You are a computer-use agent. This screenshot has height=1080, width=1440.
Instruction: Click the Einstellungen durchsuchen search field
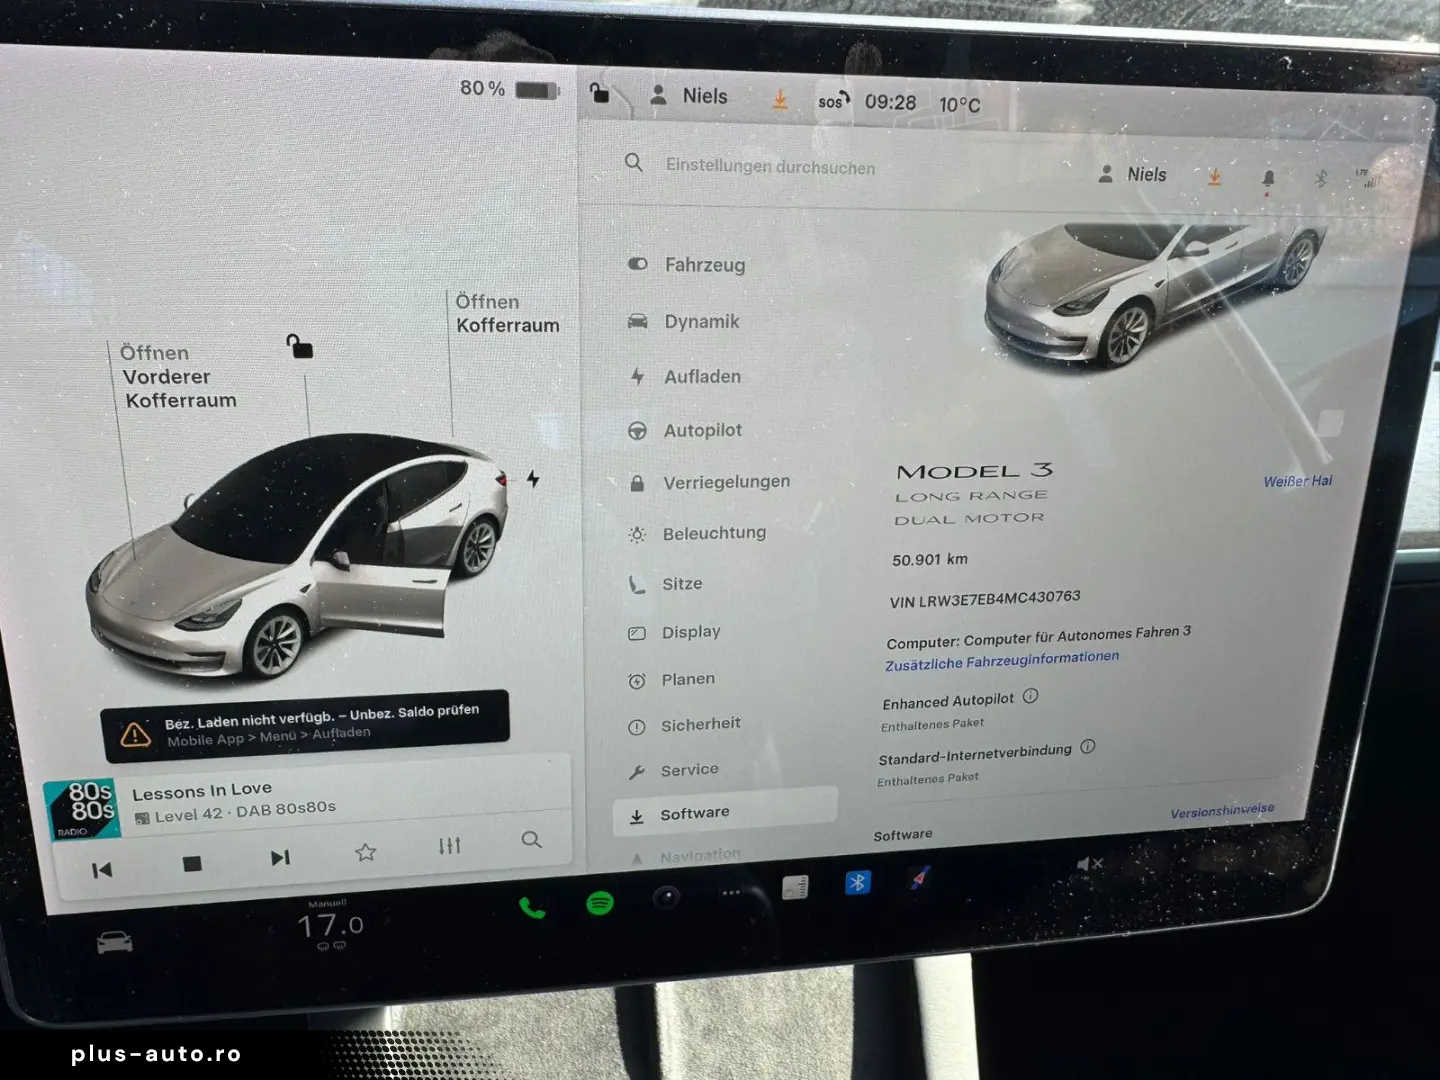[x=770, y=166]
